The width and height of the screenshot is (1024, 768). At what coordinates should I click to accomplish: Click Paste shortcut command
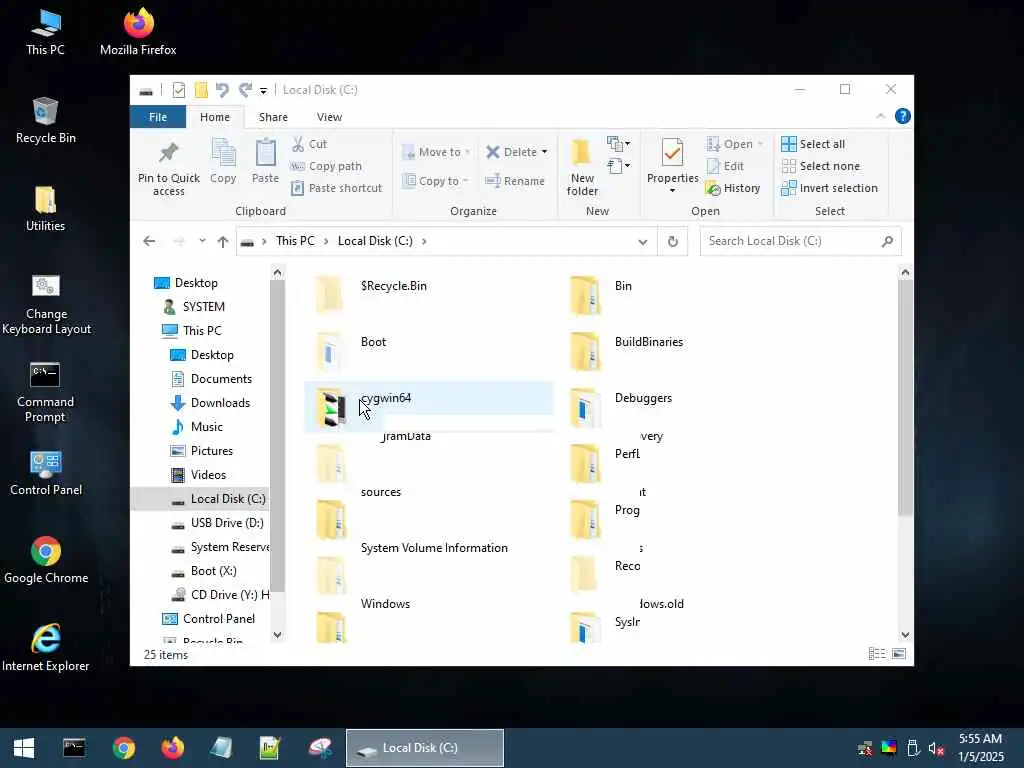pyautogui.click(x=336, y=188)
